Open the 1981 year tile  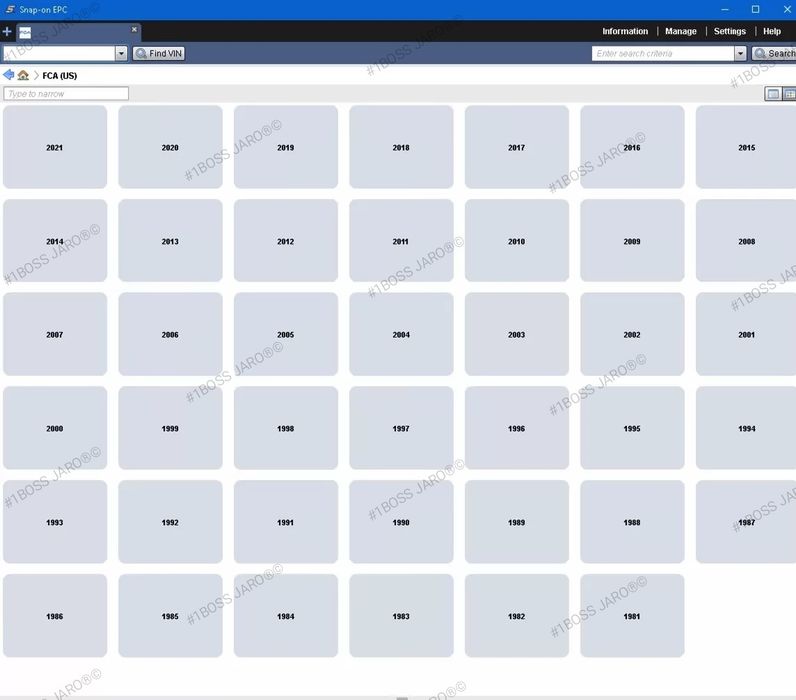pyautogui.click(x=632, y=616)
